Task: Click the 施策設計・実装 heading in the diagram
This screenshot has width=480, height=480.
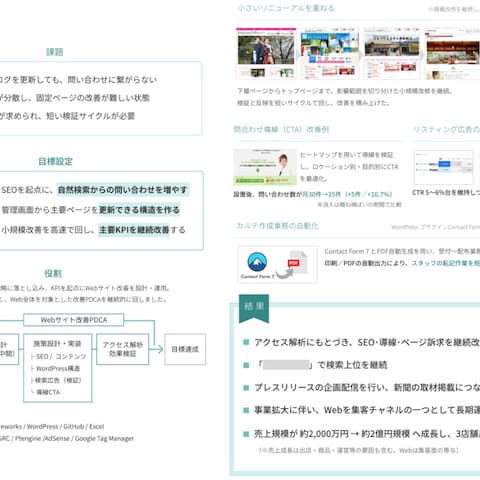Action: (x=57, y=344)
